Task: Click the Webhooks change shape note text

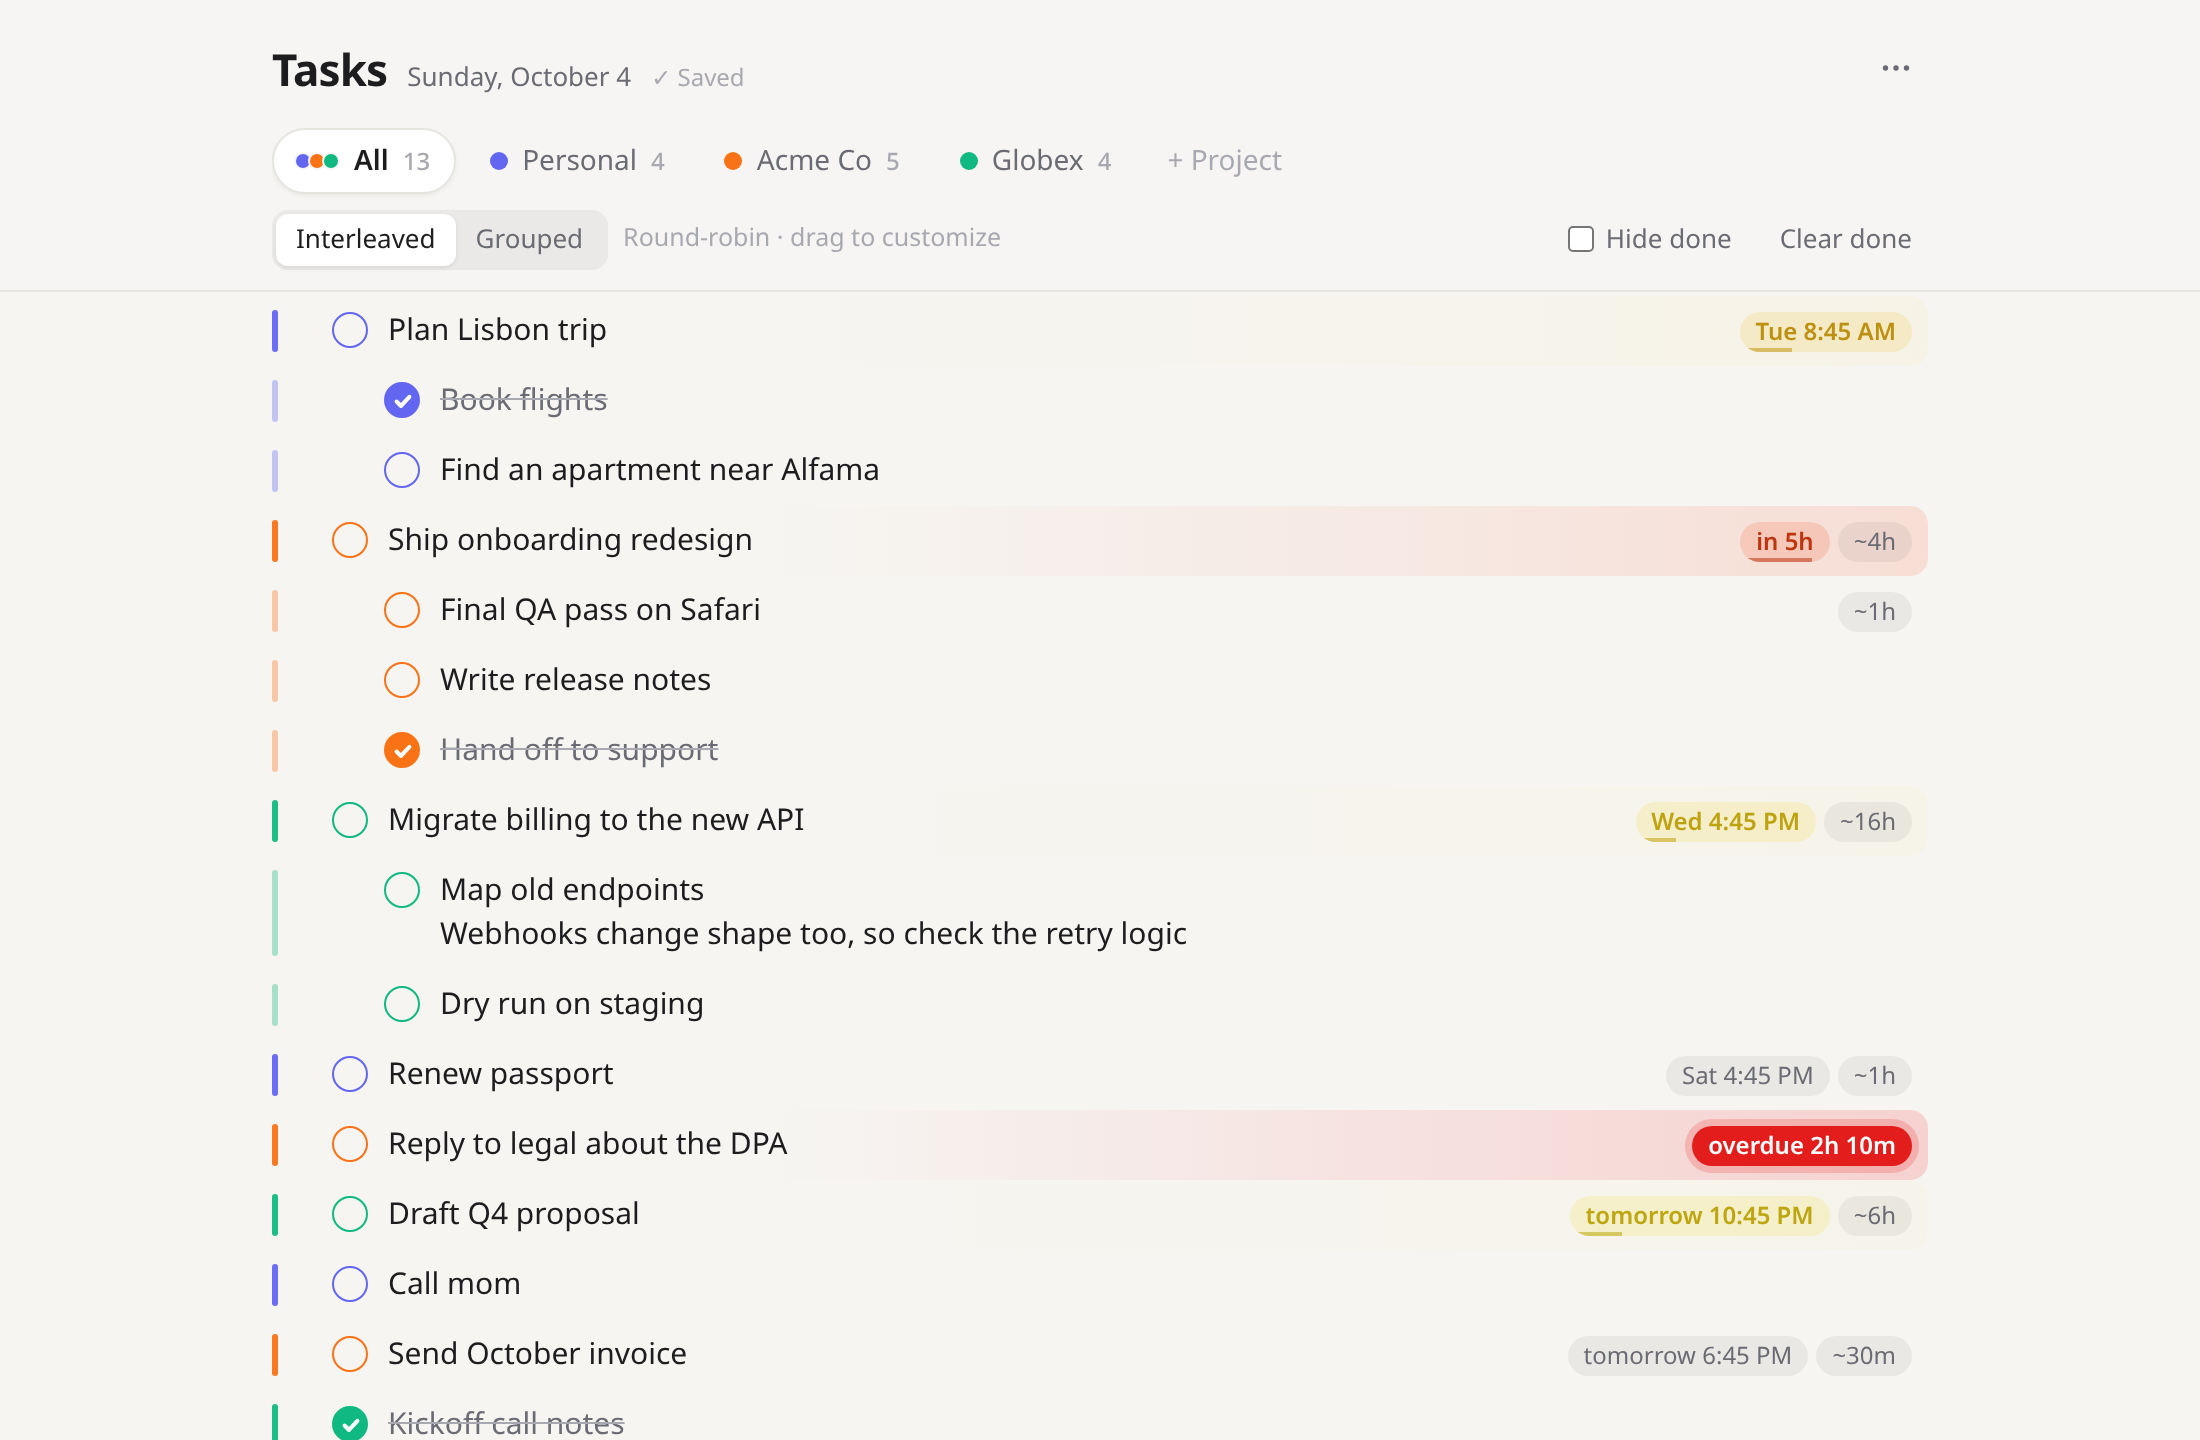Action: point(813,934)
